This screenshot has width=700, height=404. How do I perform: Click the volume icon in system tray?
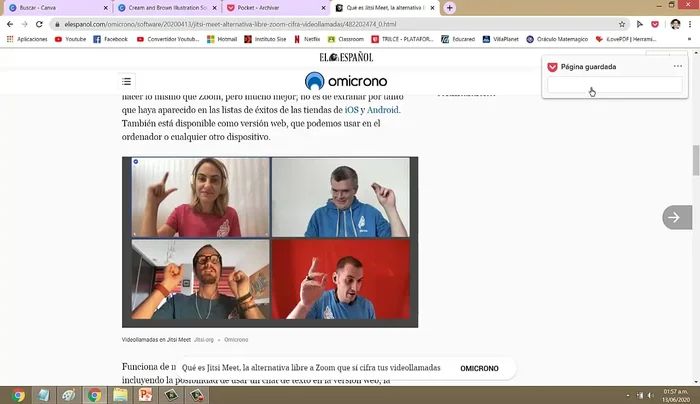651,396
